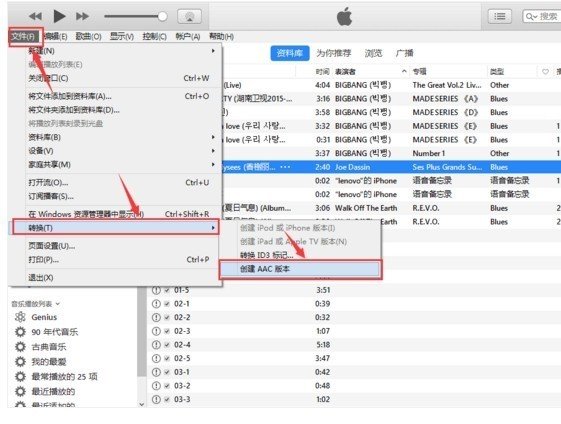Open the 帮助(H) menu
This screenshot has width=561, height=424.
(x=221, y=36)
